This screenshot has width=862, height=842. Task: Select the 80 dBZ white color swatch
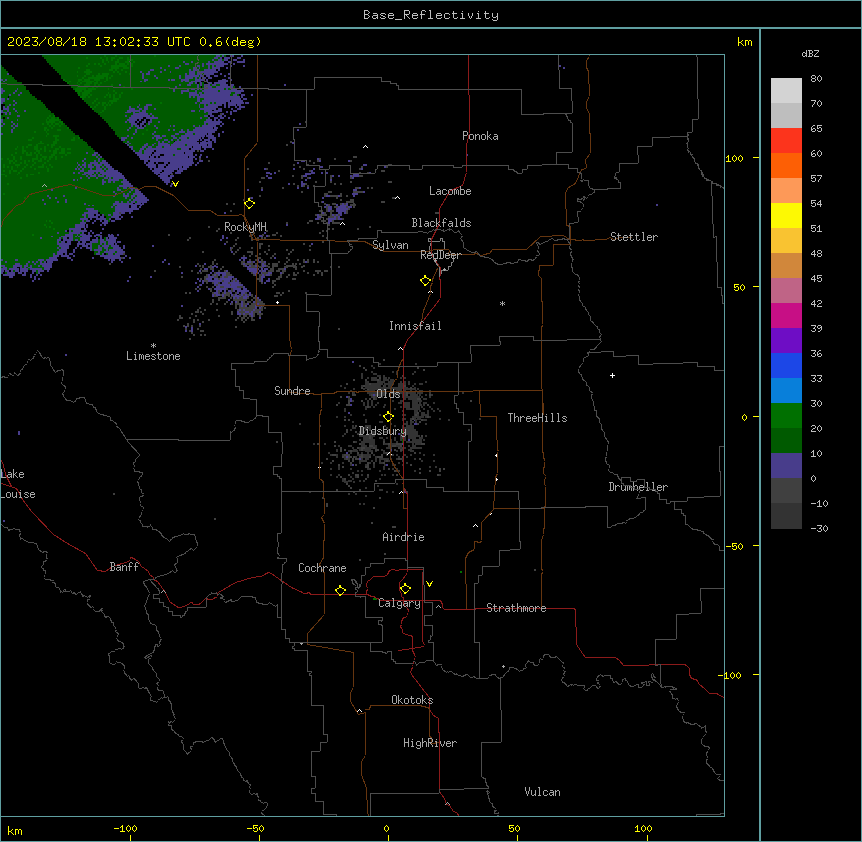tap(786, 91)
